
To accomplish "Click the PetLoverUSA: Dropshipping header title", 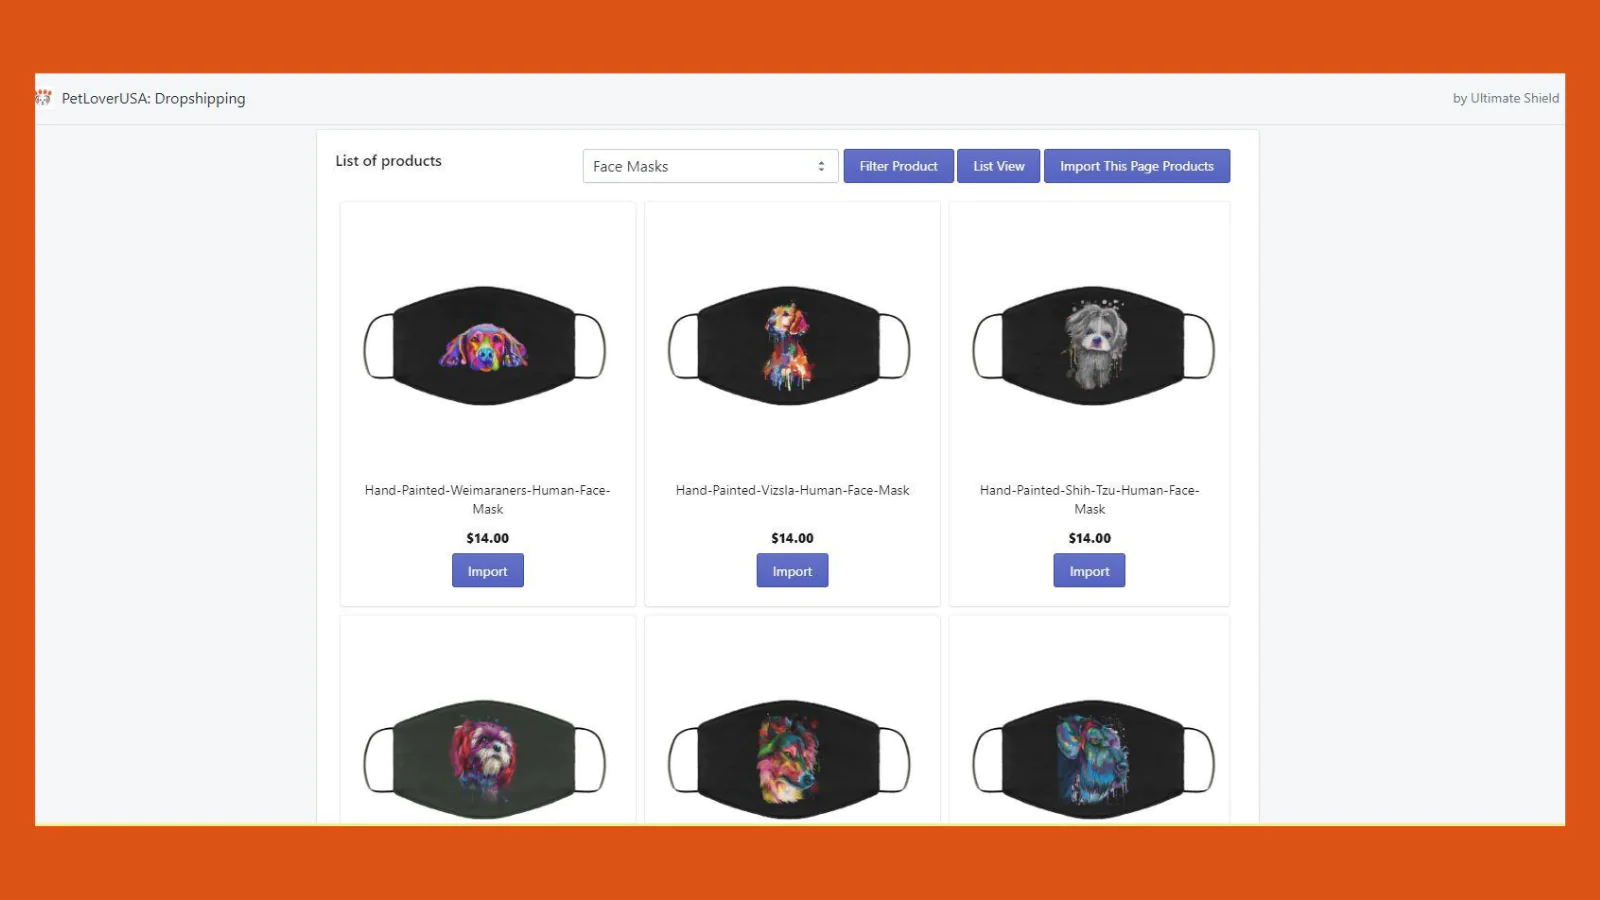I will pos(153,98).
